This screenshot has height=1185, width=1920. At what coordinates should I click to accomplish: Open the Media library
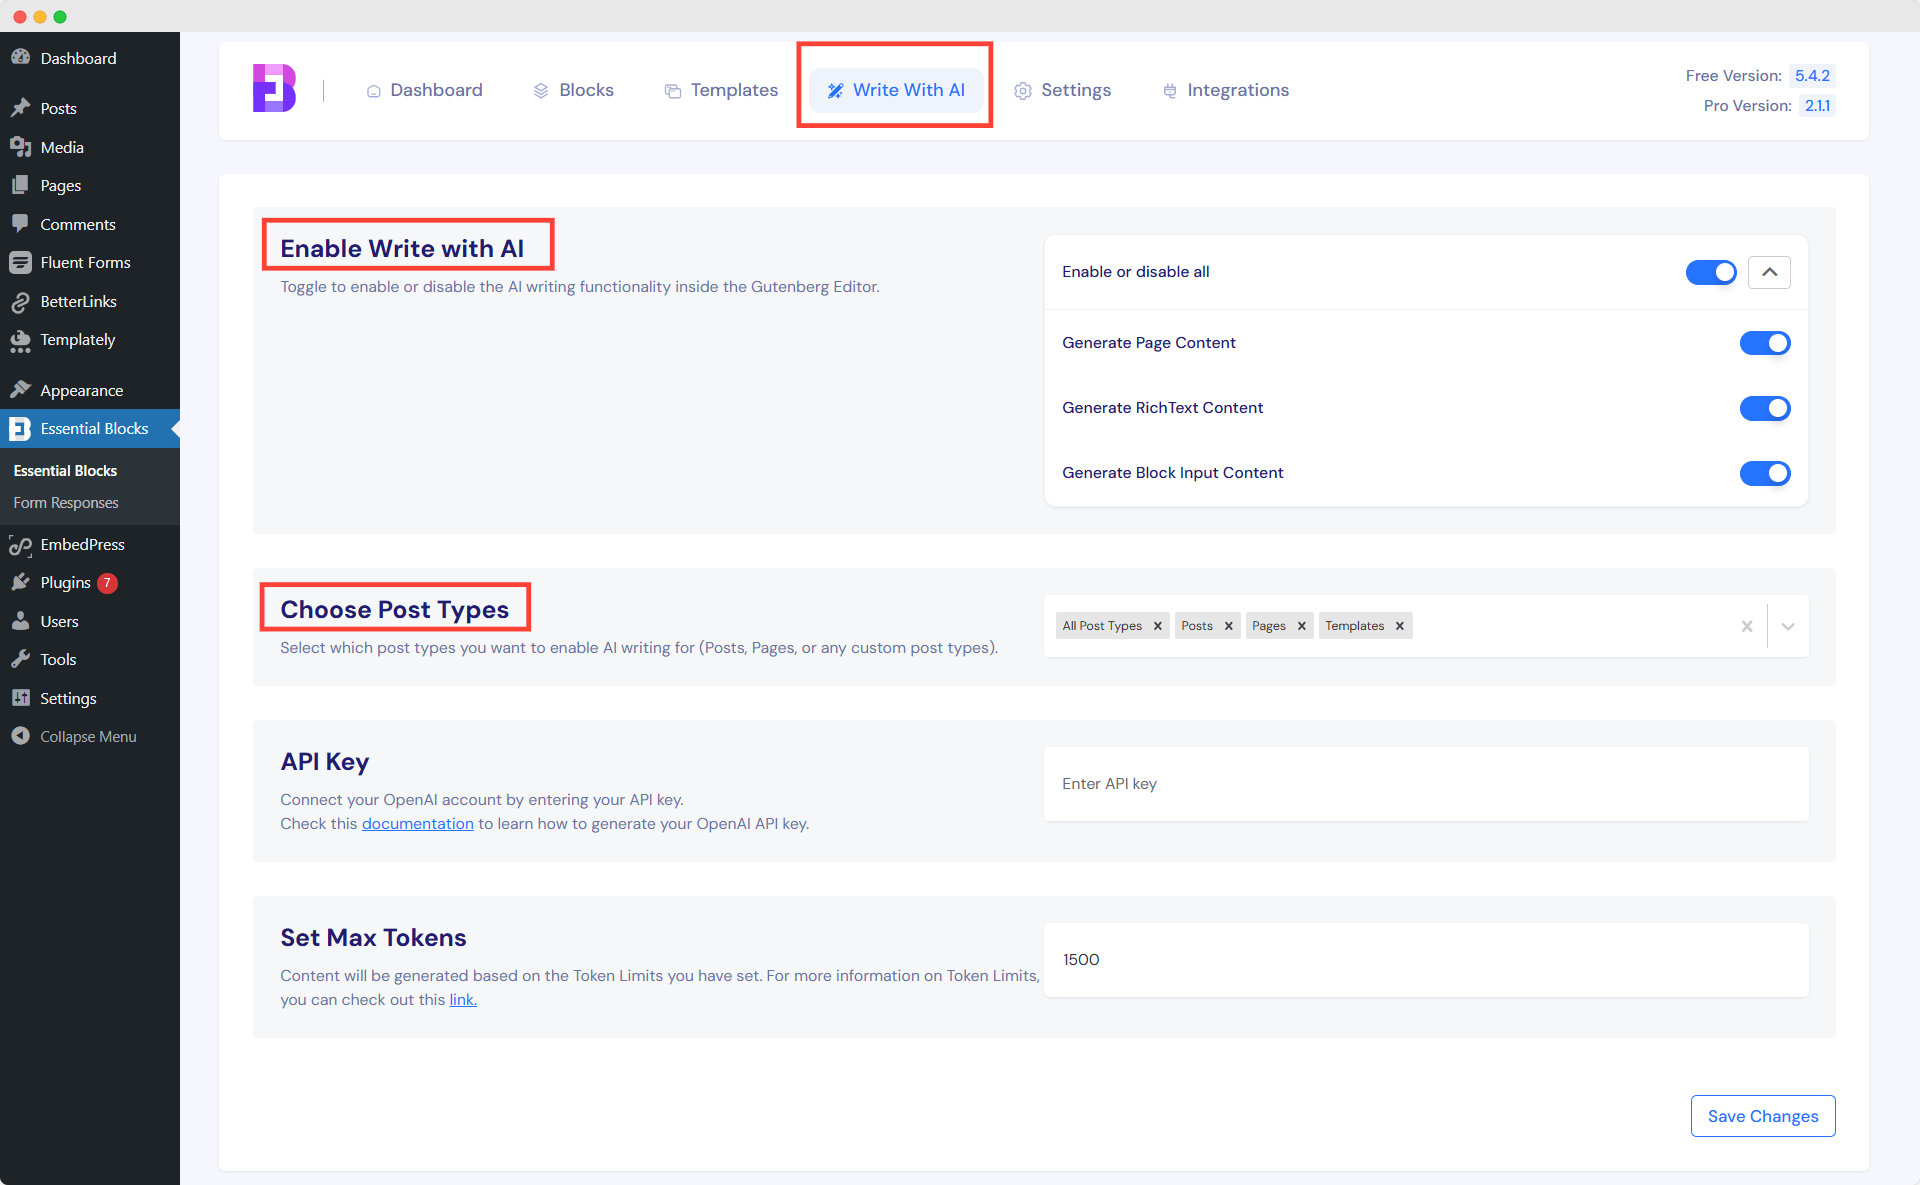pos(61,147)
